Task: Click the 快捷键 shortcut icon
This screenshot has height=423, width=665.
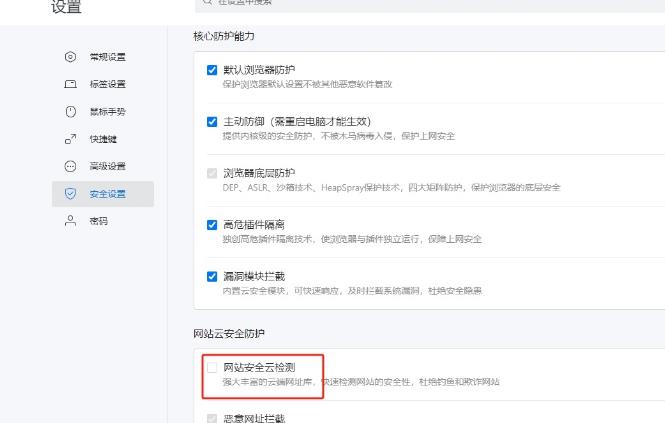Action: [x=70, y=139]
